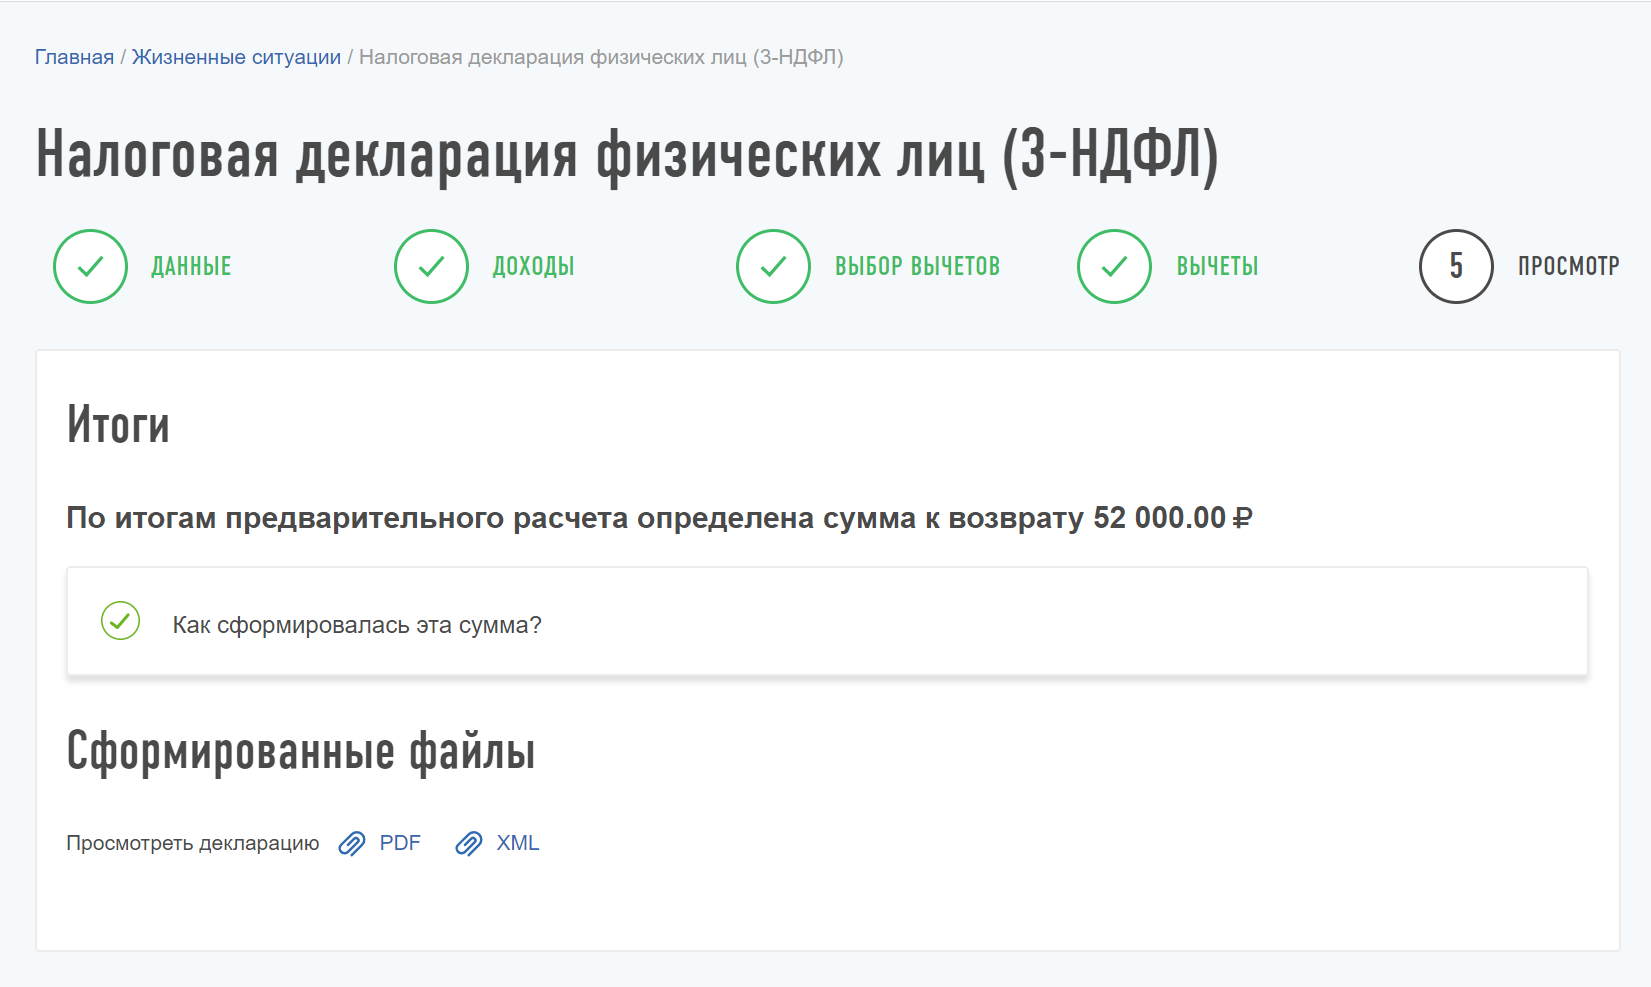Return to the ВЫЧЕТЫ step label
Viewport: 1651px width, 987px height.
(x=1217, y=267)
